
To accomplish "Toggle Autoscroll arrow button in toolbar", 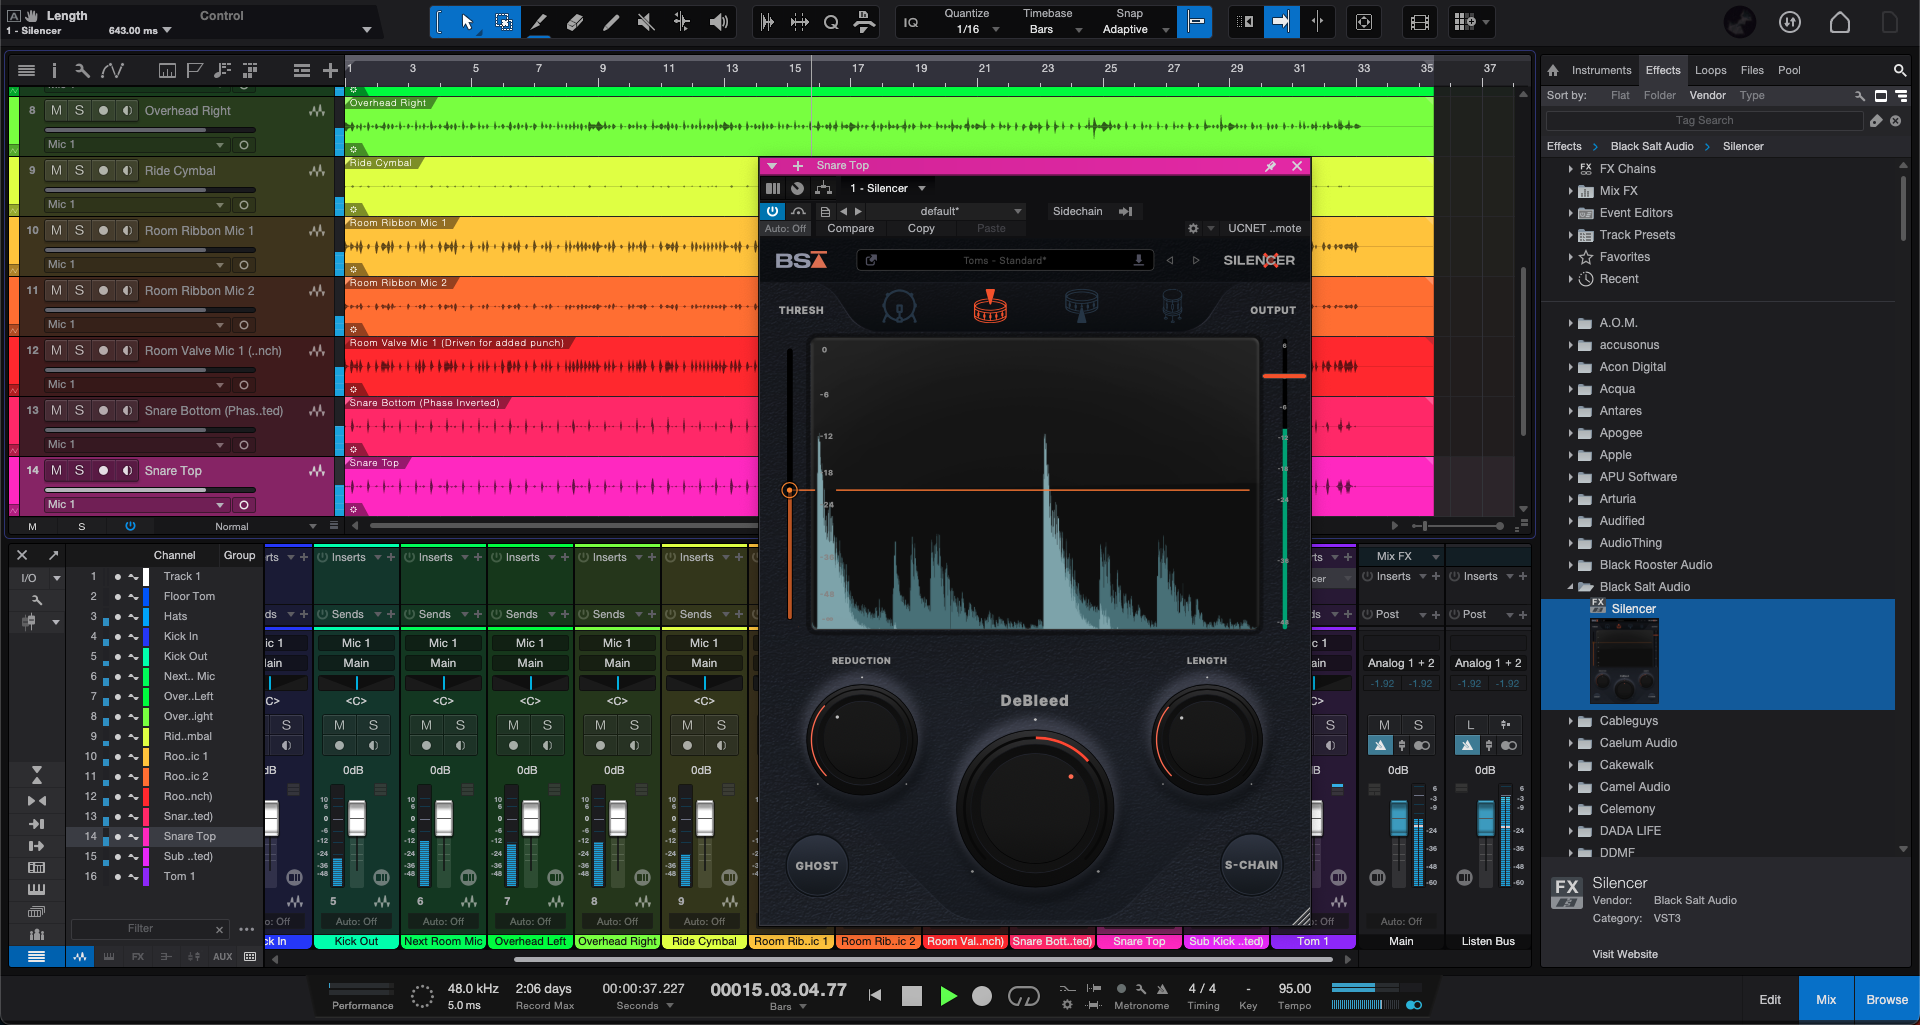I will tap(1281, 22).
